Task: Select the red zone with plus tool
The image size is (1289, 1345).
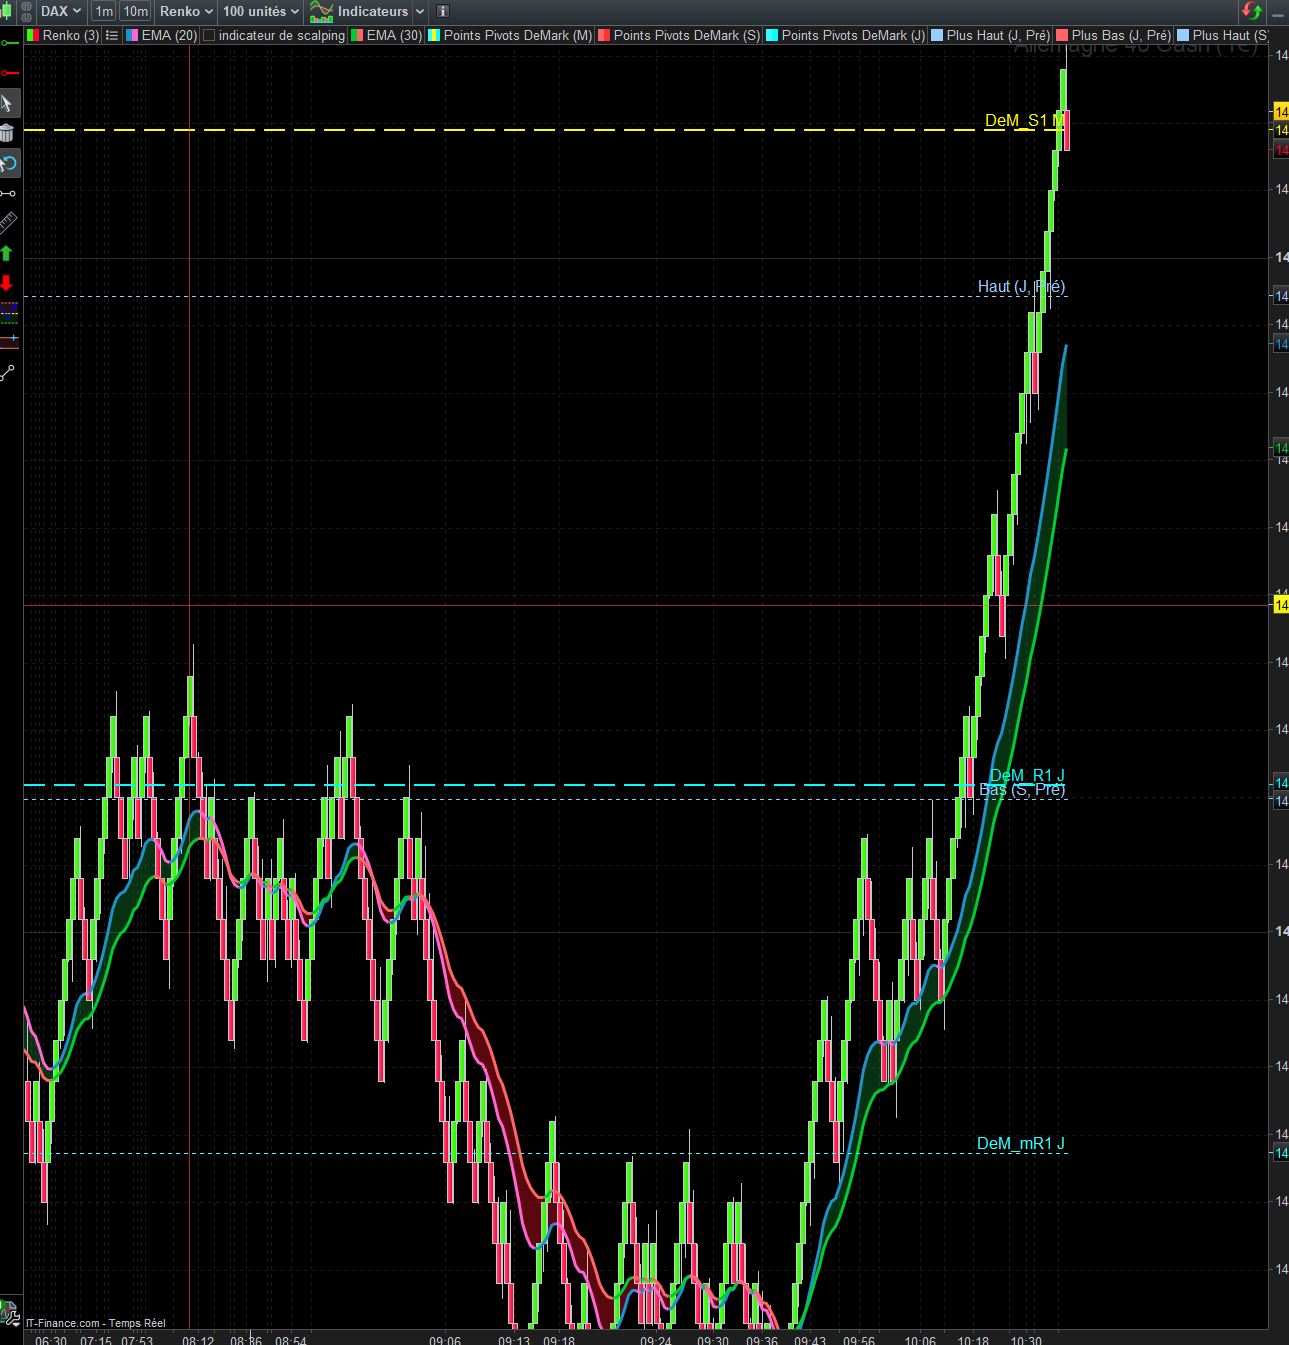Action: 9,342
